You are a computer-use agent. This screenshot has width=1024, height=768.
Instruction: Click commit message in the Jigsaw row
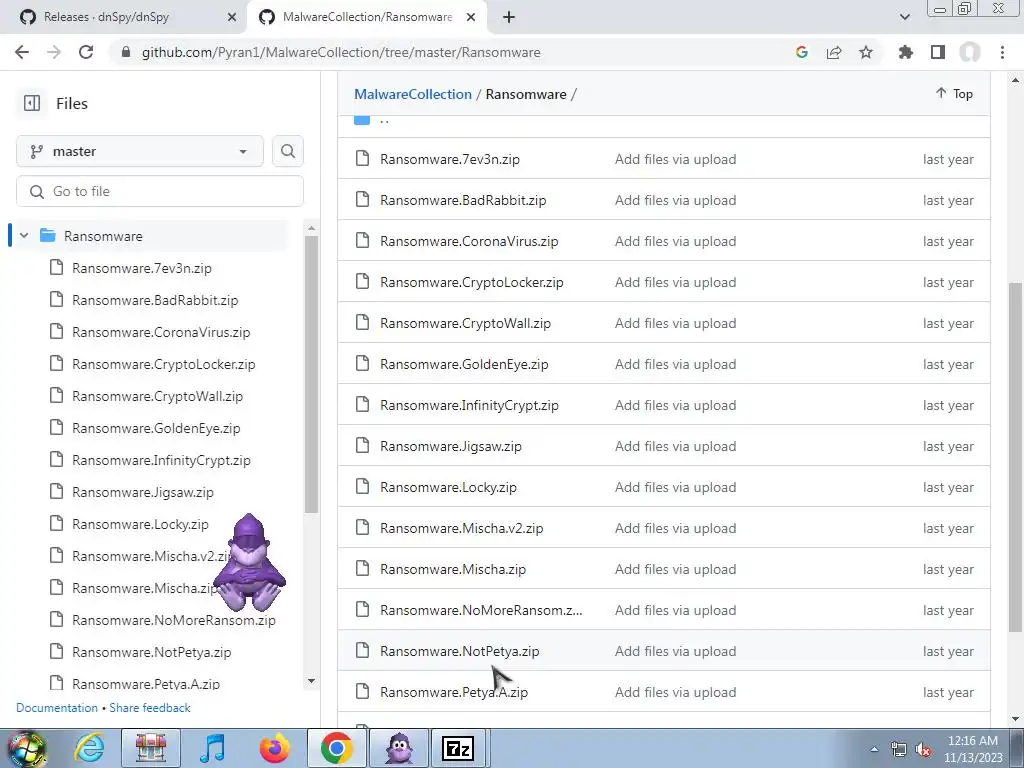coord(675,447)
